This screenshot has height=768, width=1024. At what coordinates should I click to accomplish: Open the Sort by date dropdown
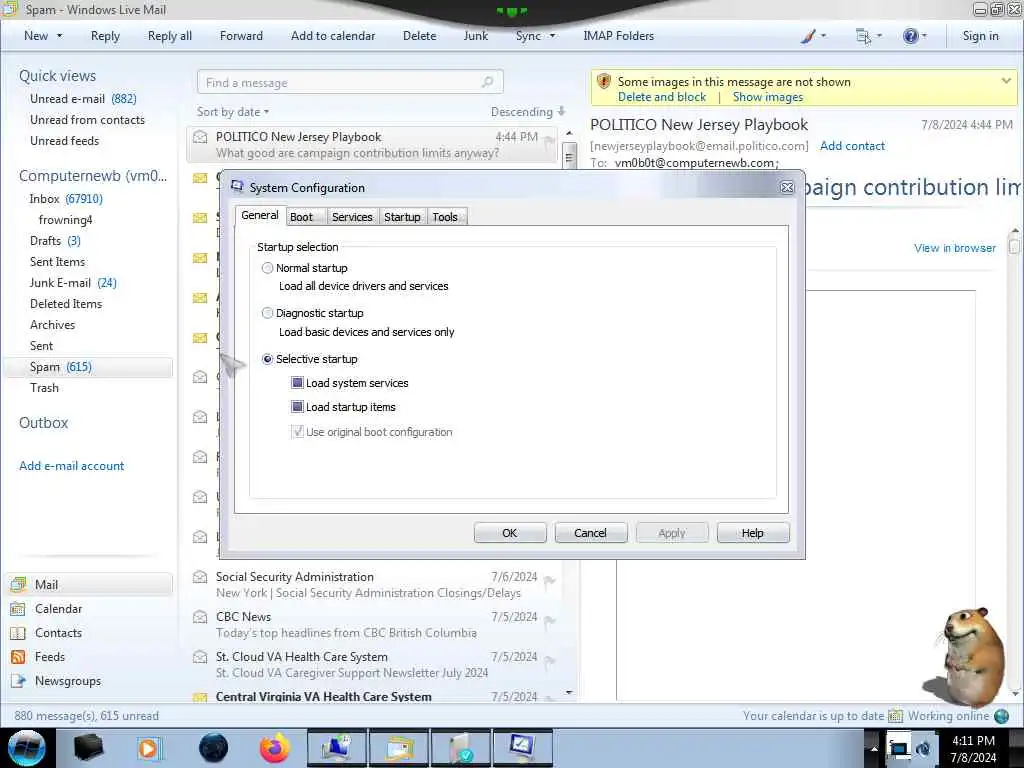point(233,112)
